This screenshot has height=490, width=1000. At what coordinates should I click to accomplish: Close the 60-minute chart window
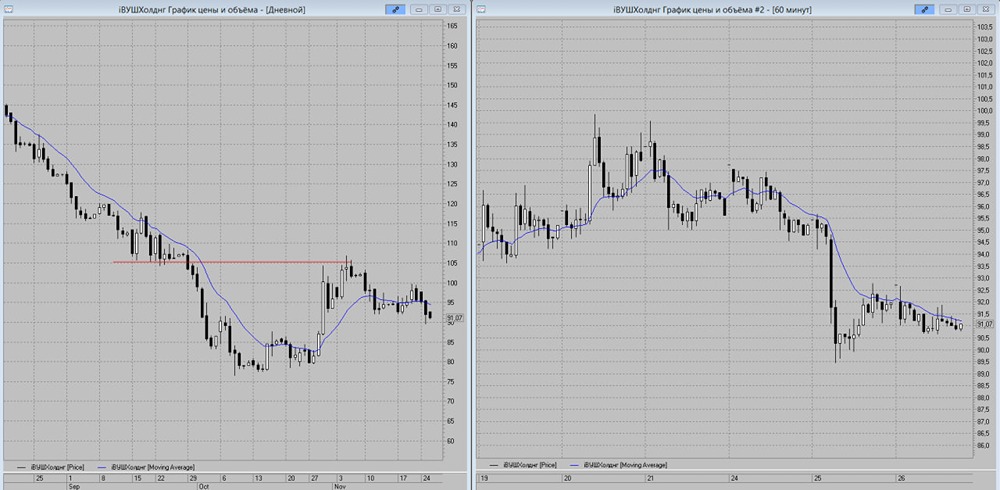pos(985,10)
